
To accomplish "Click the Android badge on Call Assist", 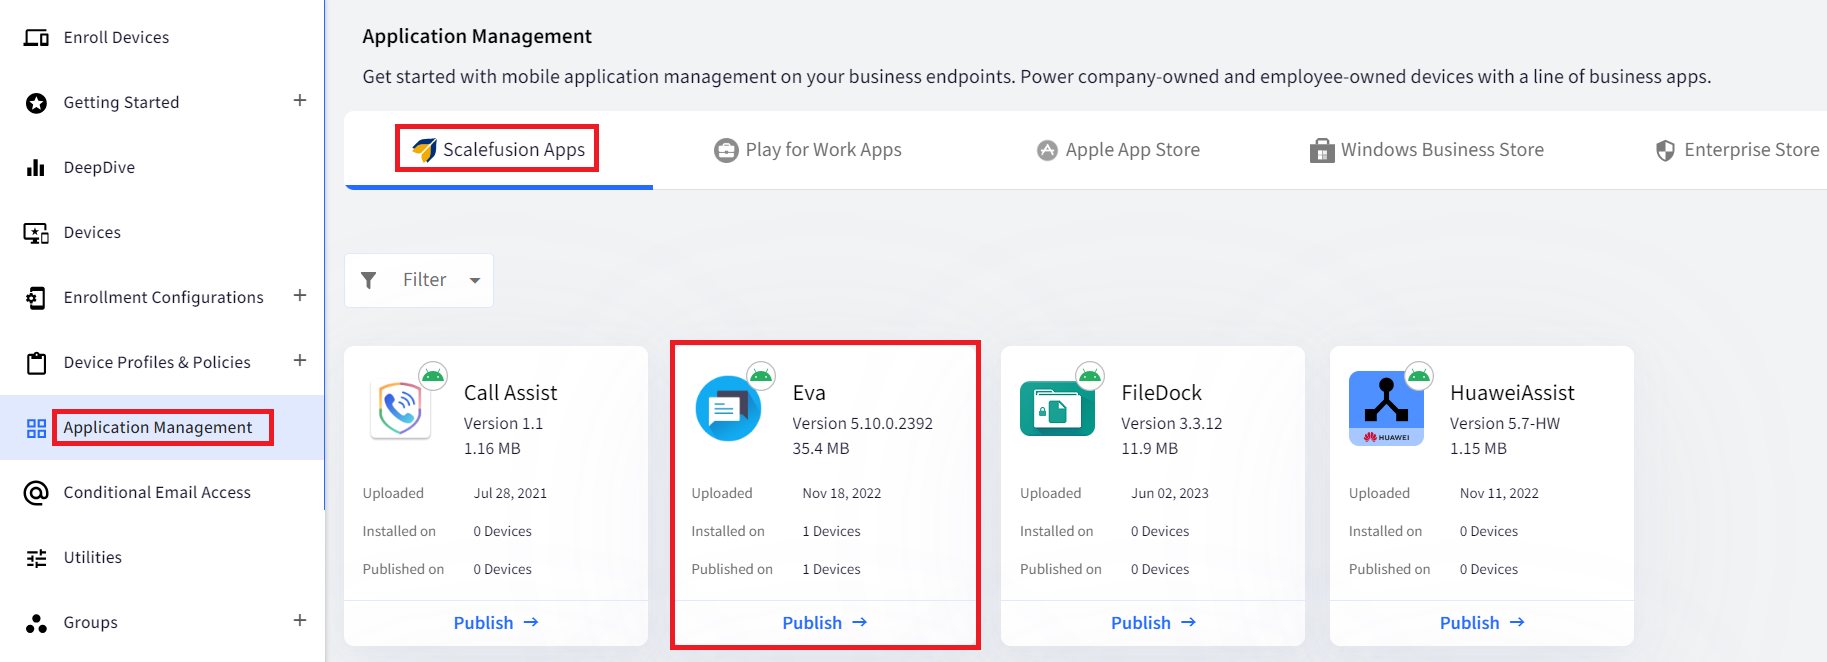I will tap(433, 376).
